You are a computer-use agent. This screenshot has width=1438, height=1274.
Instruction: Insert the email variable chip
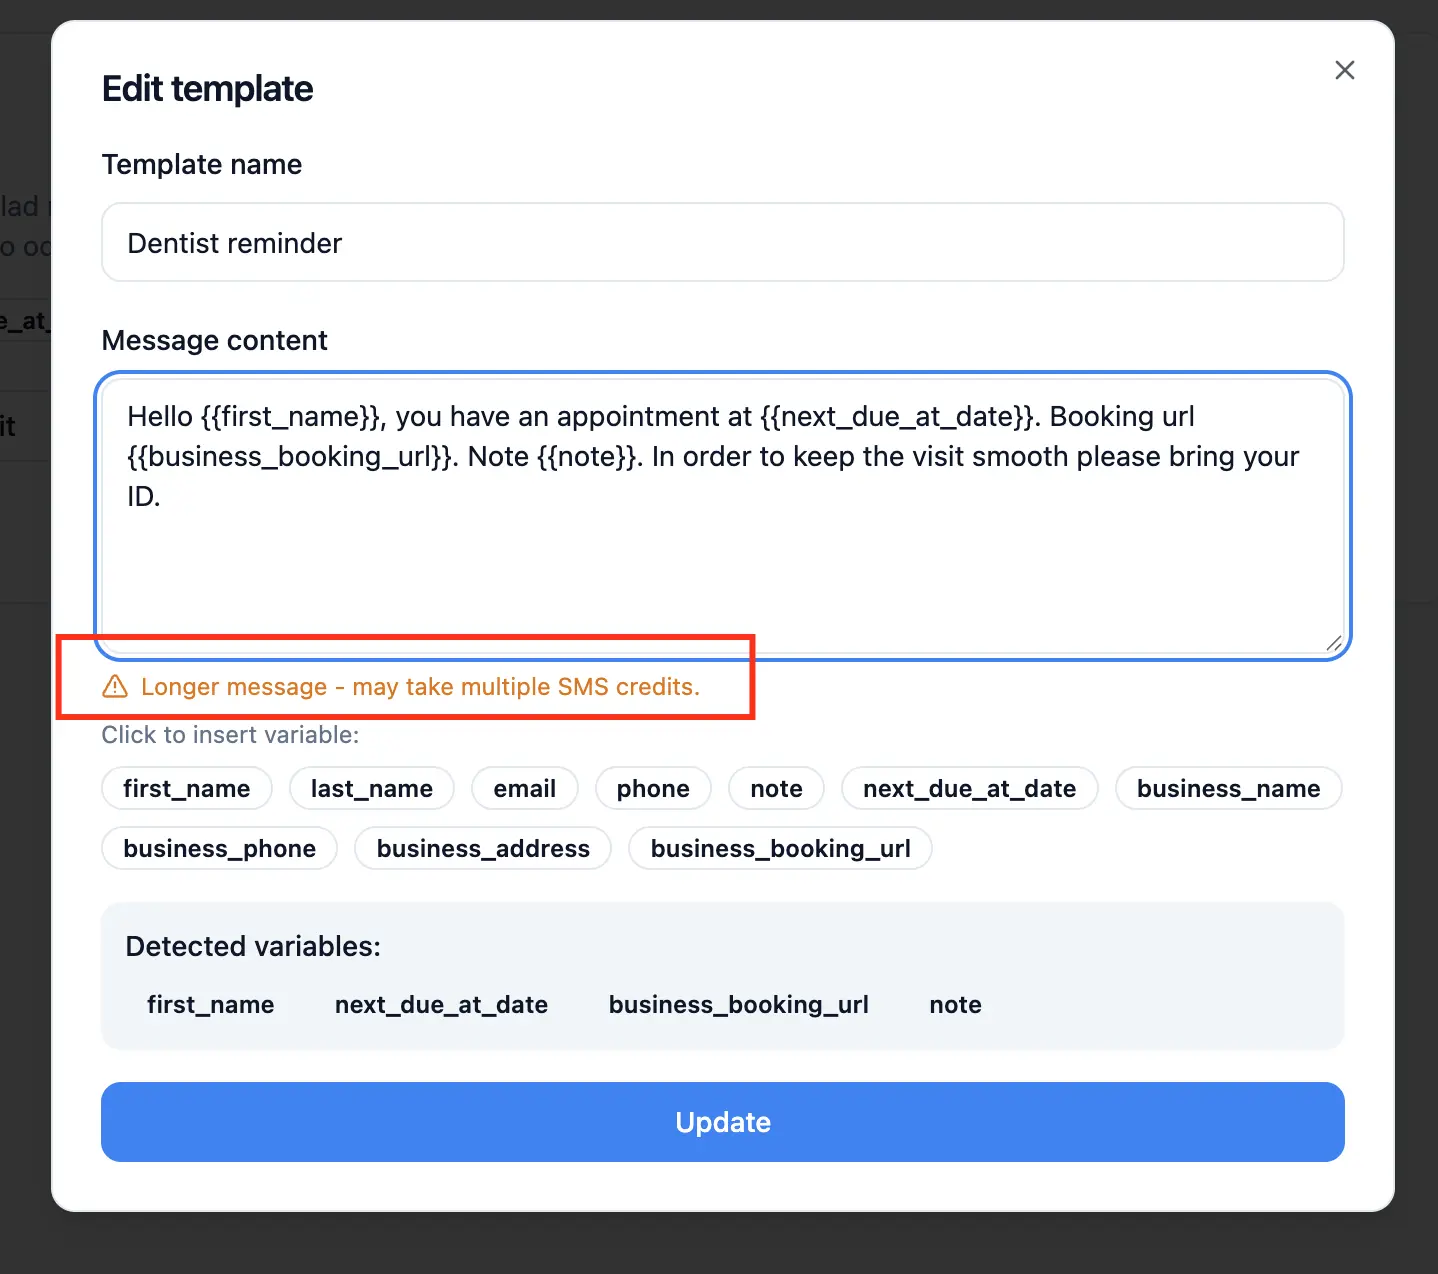click(525, 789)
